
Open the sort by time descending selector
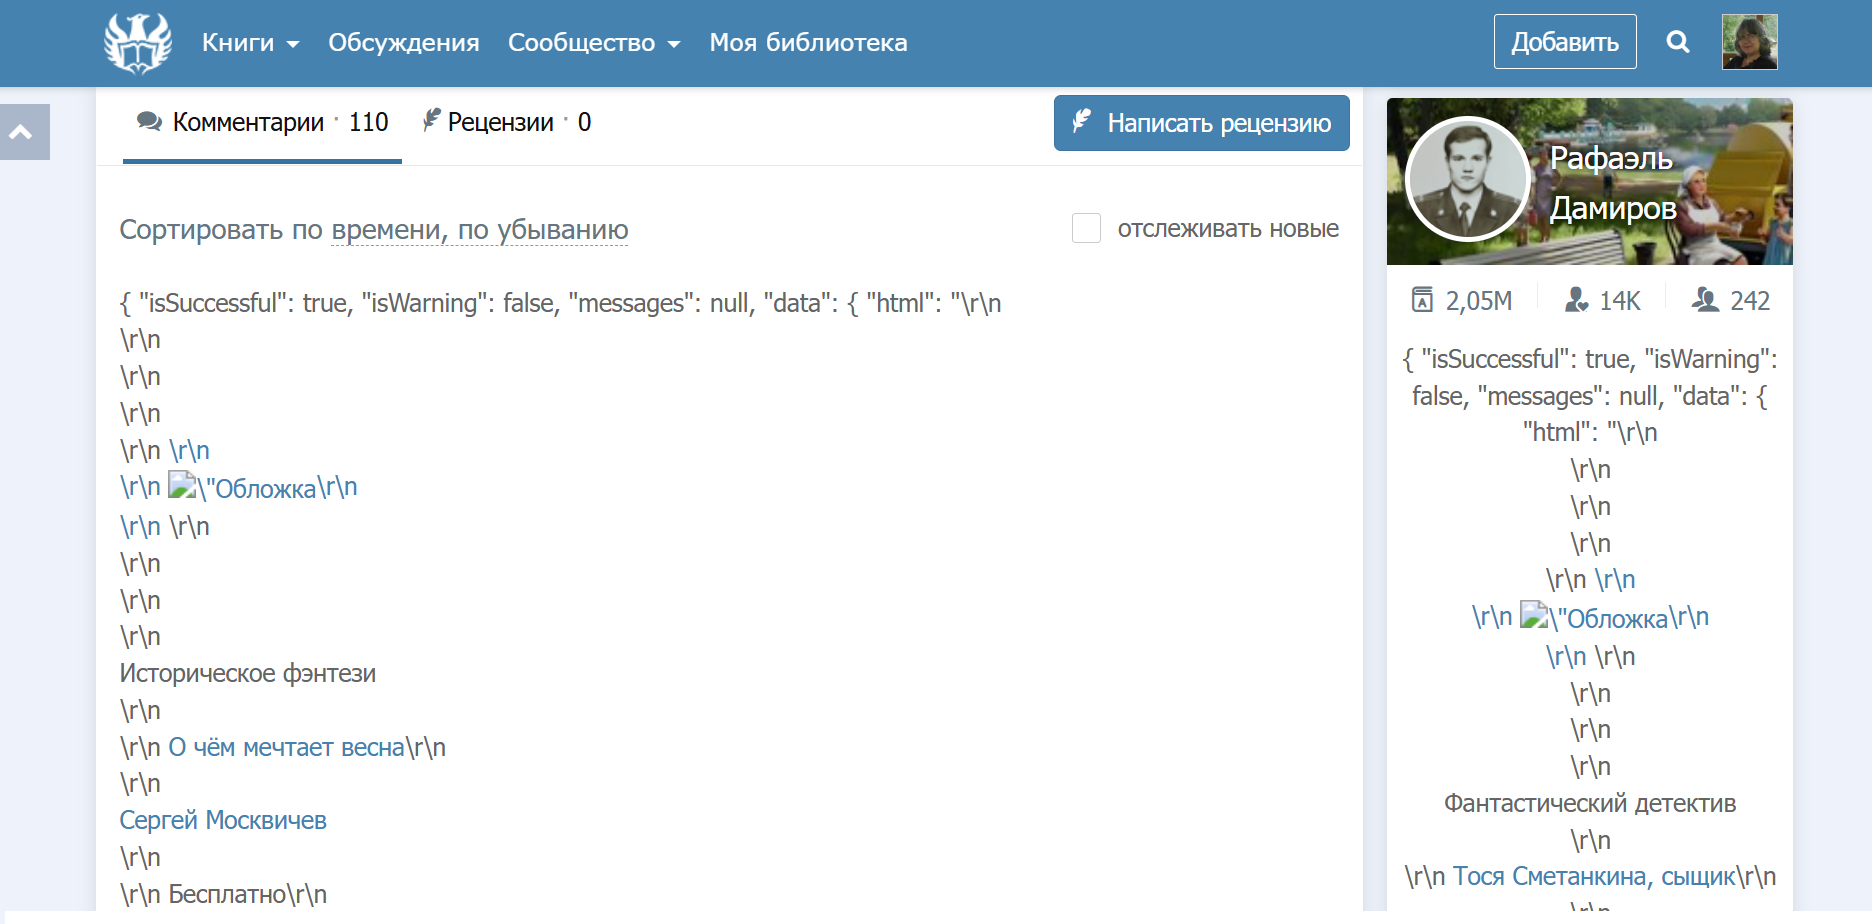coord(479,230)
